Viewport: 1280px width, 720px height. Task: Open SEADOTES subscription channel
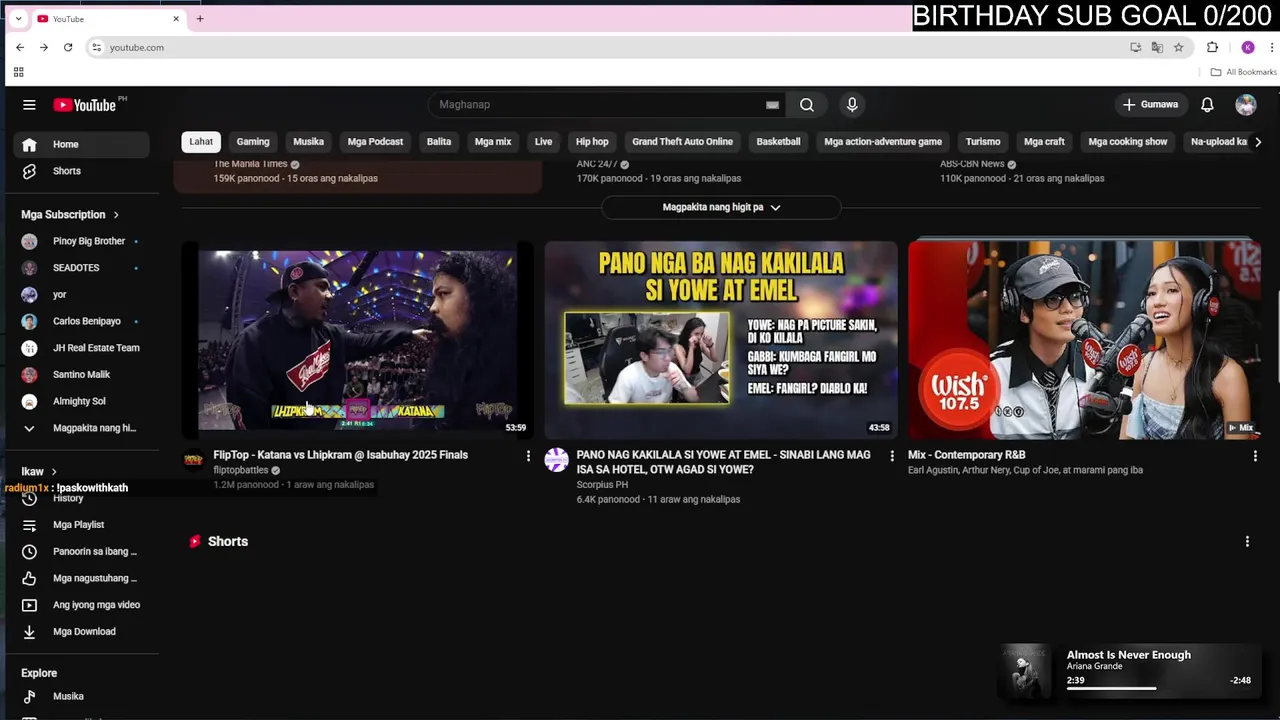(x=82, y=268)
